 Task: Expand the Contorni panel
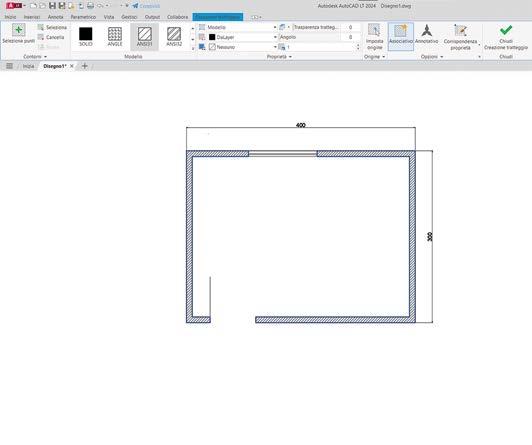[x=35, y=57]
